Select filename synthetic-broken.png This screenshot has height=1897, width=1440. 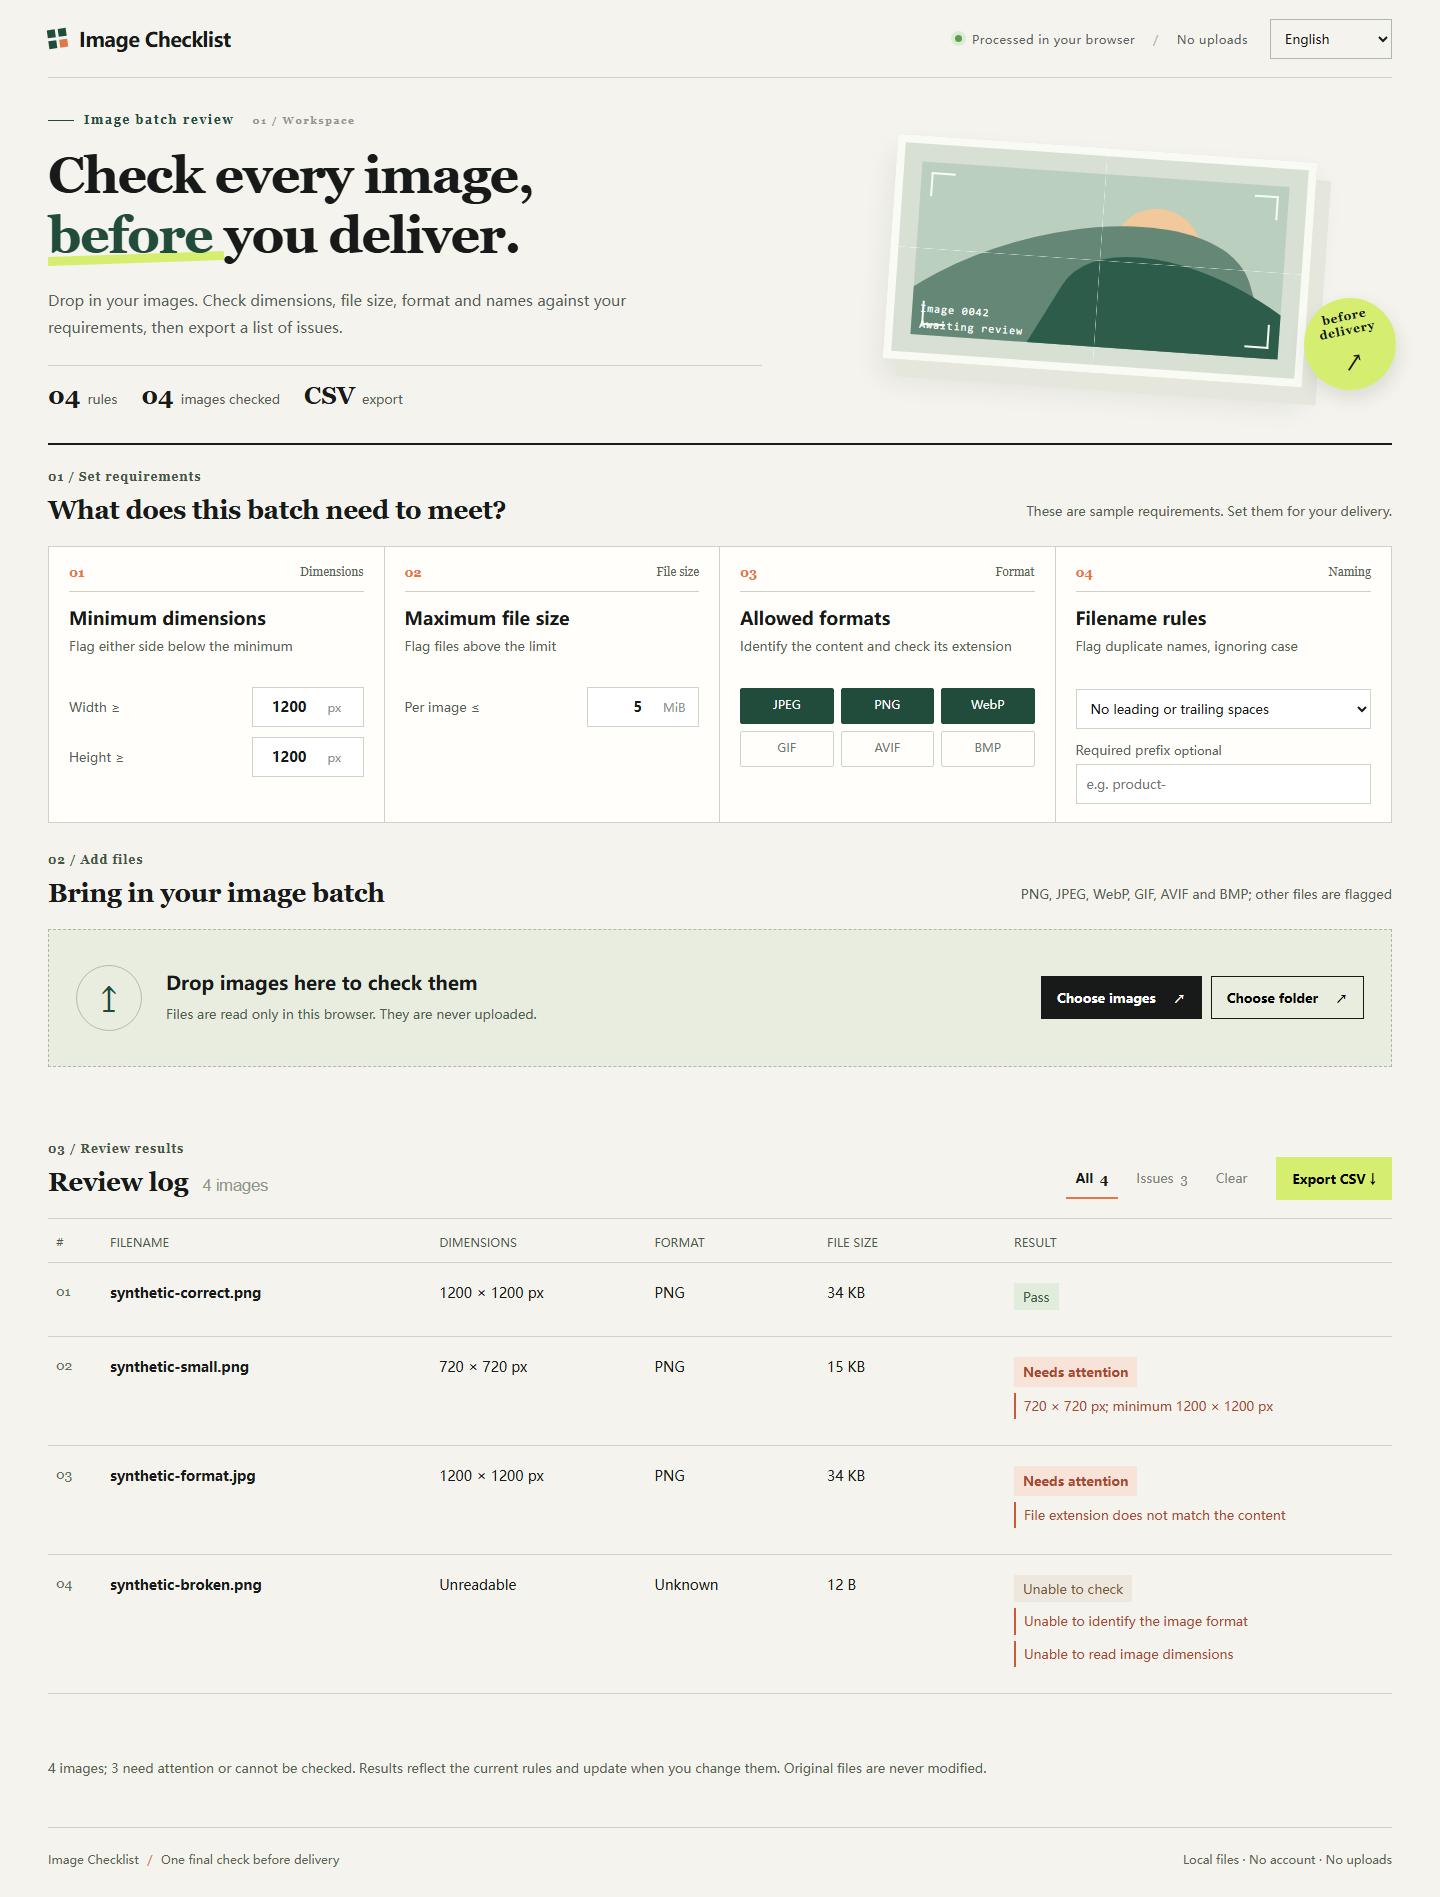click(x=185, y=1585)
